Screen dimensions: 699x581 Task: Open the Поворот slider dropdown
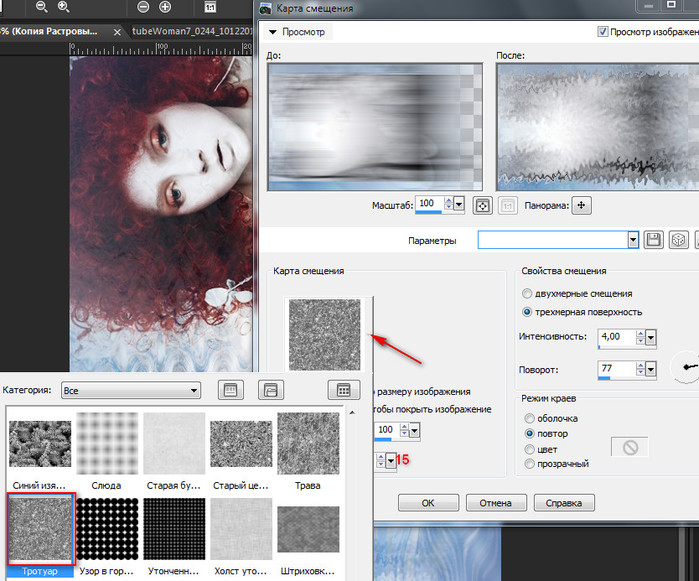(651, 370)
